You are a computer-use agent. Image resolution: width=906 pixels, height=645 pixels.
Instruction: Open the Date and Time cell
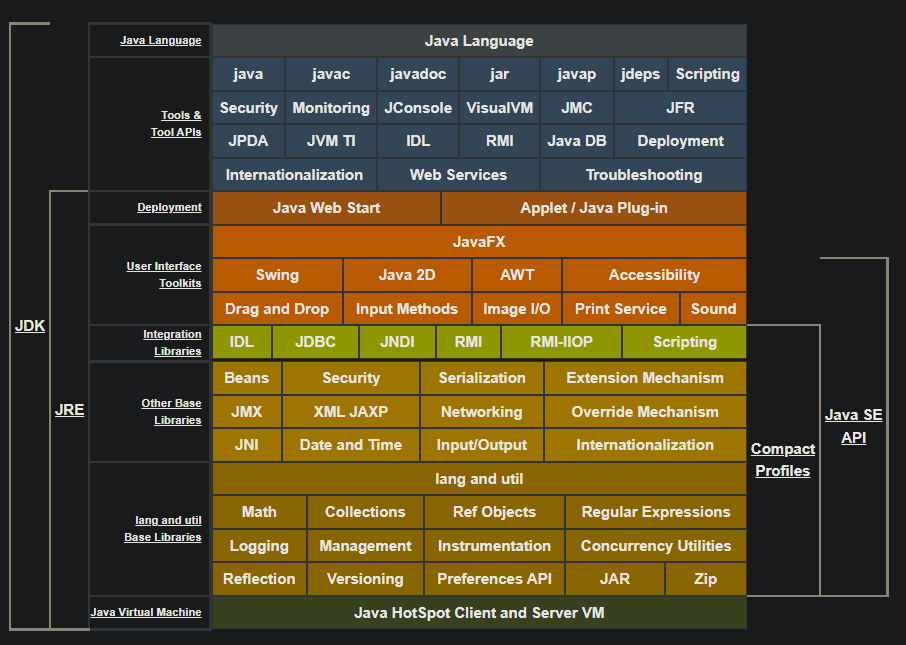click(351, 445)
